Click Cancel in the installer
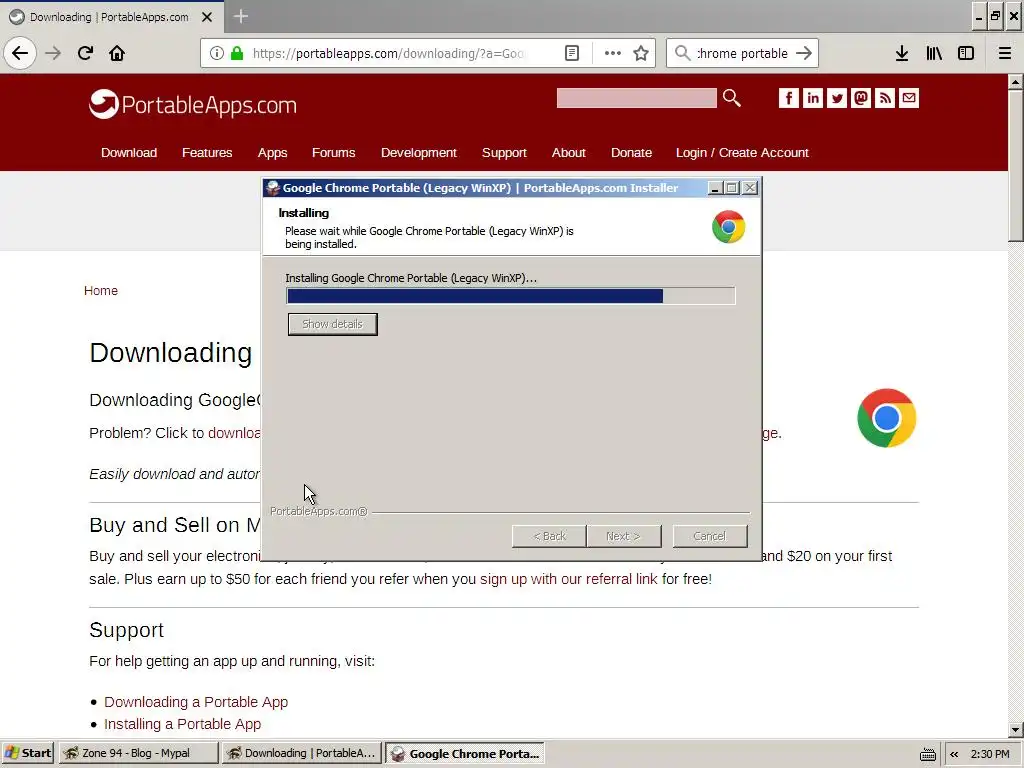 [710, 536]
